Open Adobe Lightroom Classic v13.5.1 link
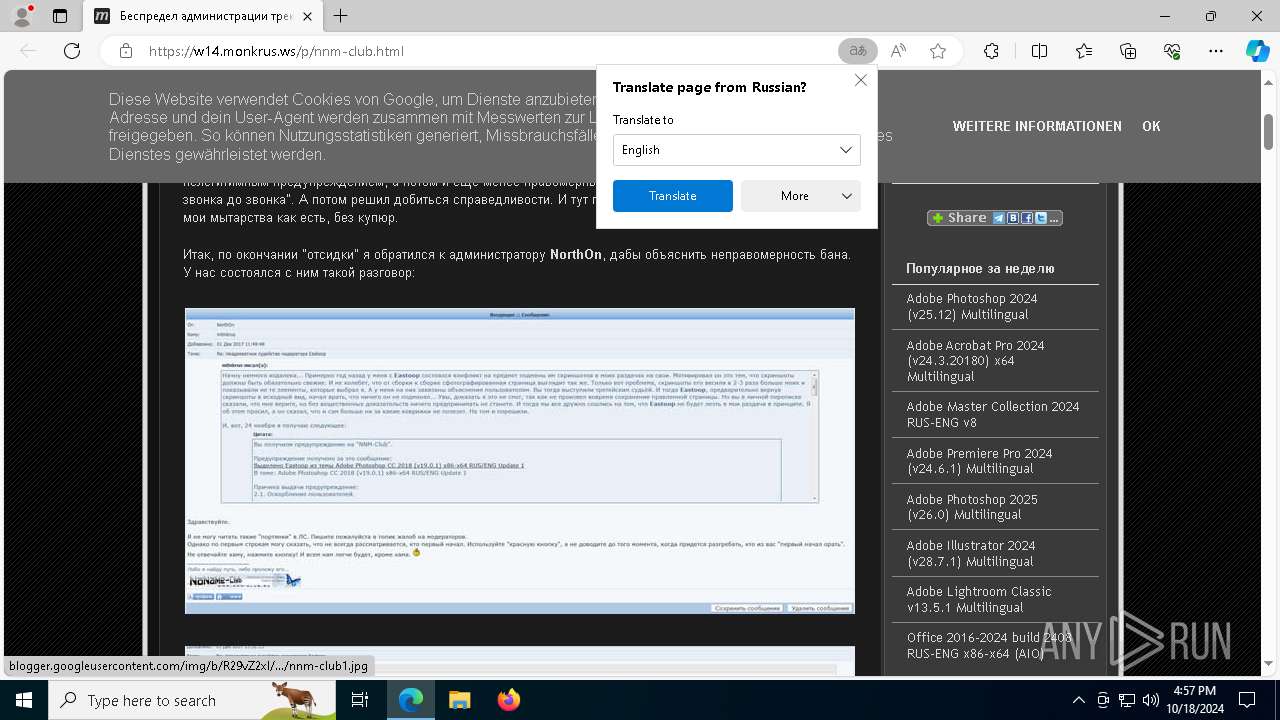The width and height of the screenshot is (1280, 720). 979,599
